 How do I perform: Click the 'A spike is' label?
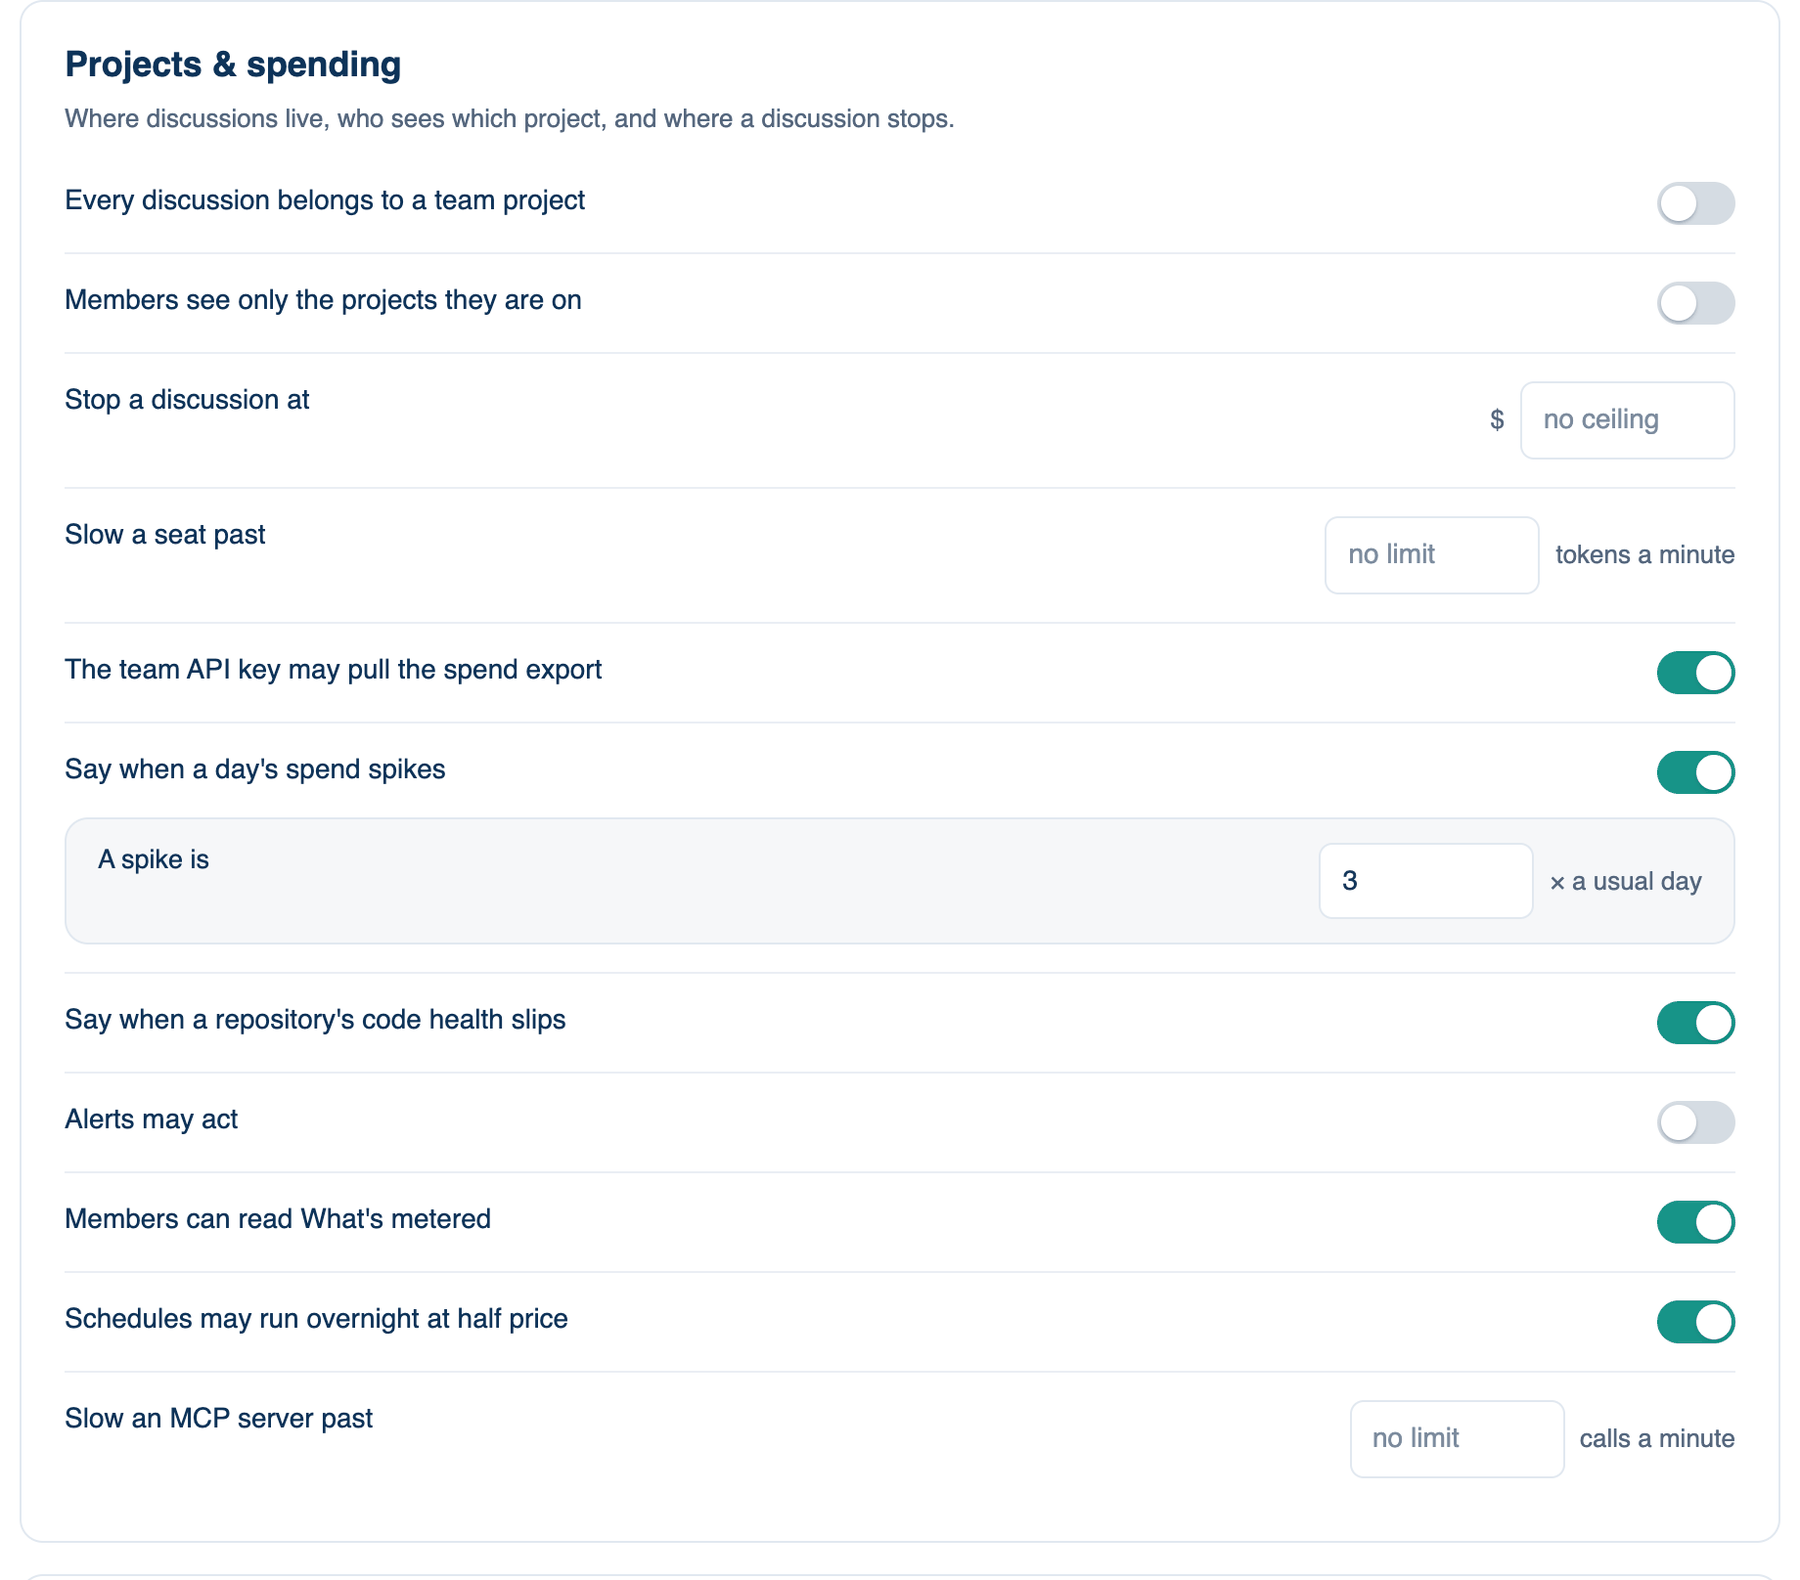click(153, 860)
